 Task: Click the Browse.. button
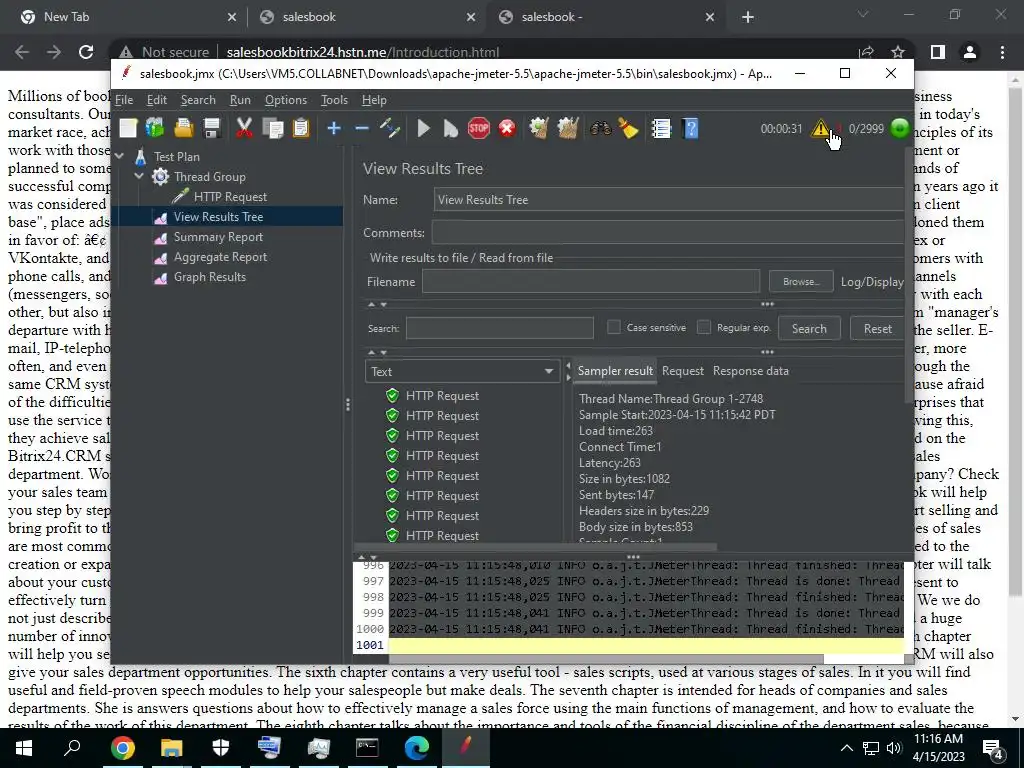coord(801,282)
